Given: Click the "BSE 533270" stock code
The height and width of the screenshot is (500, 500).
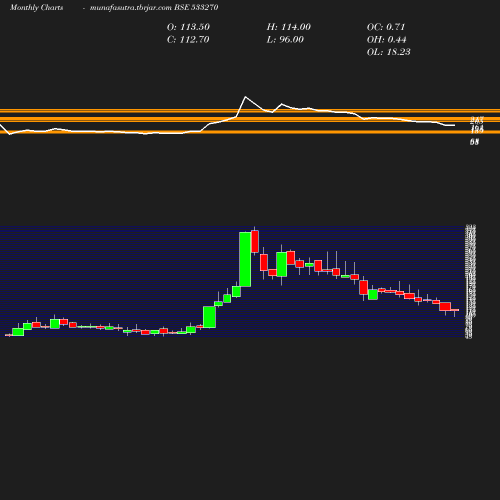Looking at the screenshot, I should 196,7.
